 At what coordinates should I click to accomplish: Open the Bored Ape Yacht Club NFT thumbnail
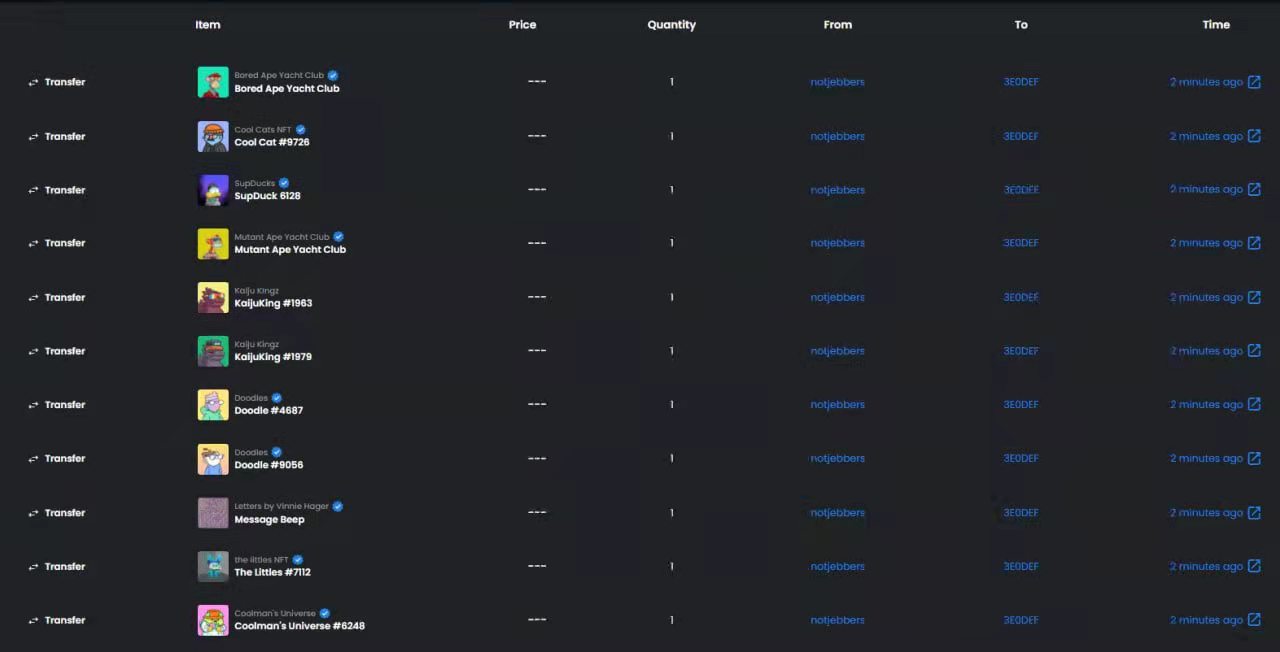tap(213, 82)
